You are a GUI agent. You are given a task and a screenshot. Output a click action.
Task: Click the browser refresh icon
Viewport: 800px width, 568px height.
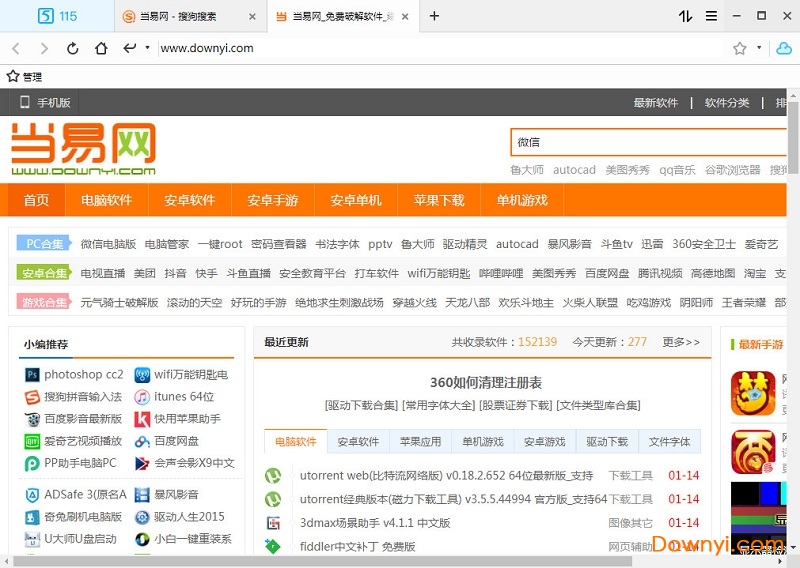click(x=73, y=48)
